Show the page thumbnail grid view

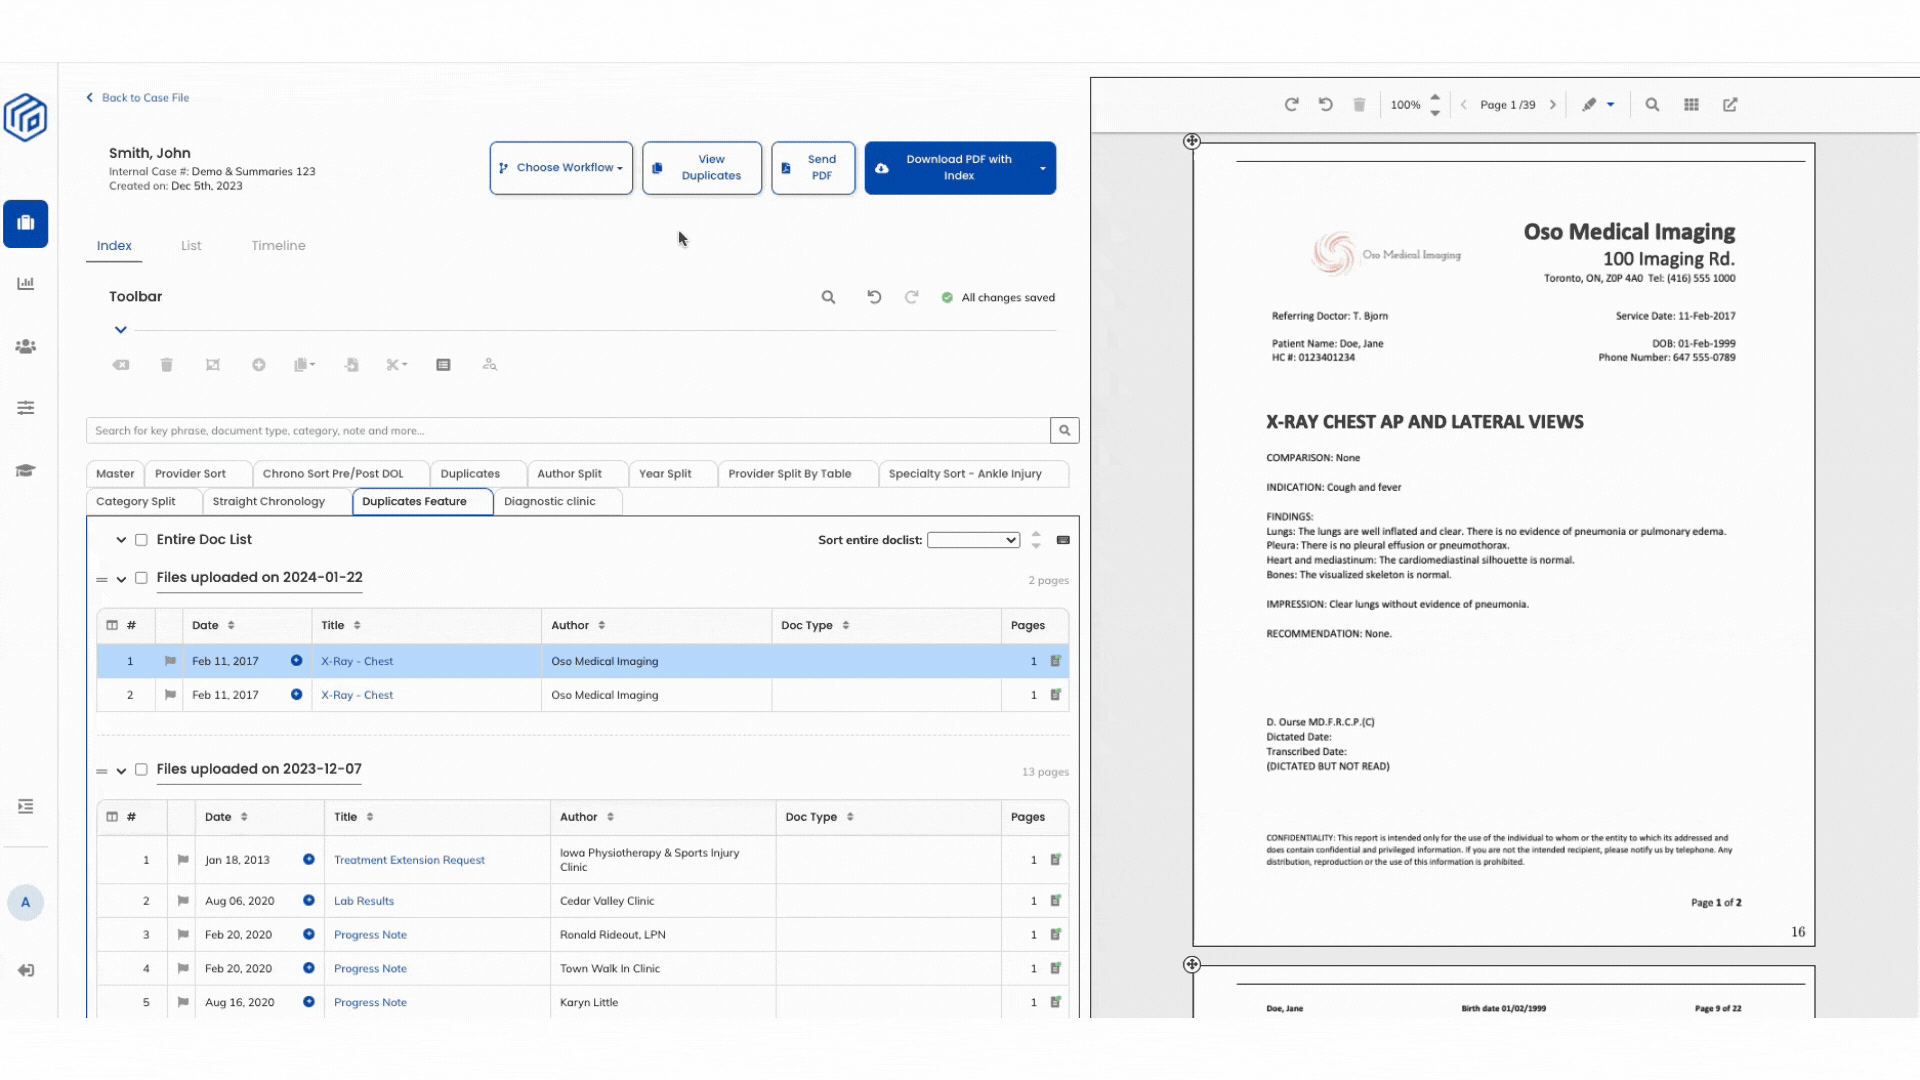(x=1691, y=105)
